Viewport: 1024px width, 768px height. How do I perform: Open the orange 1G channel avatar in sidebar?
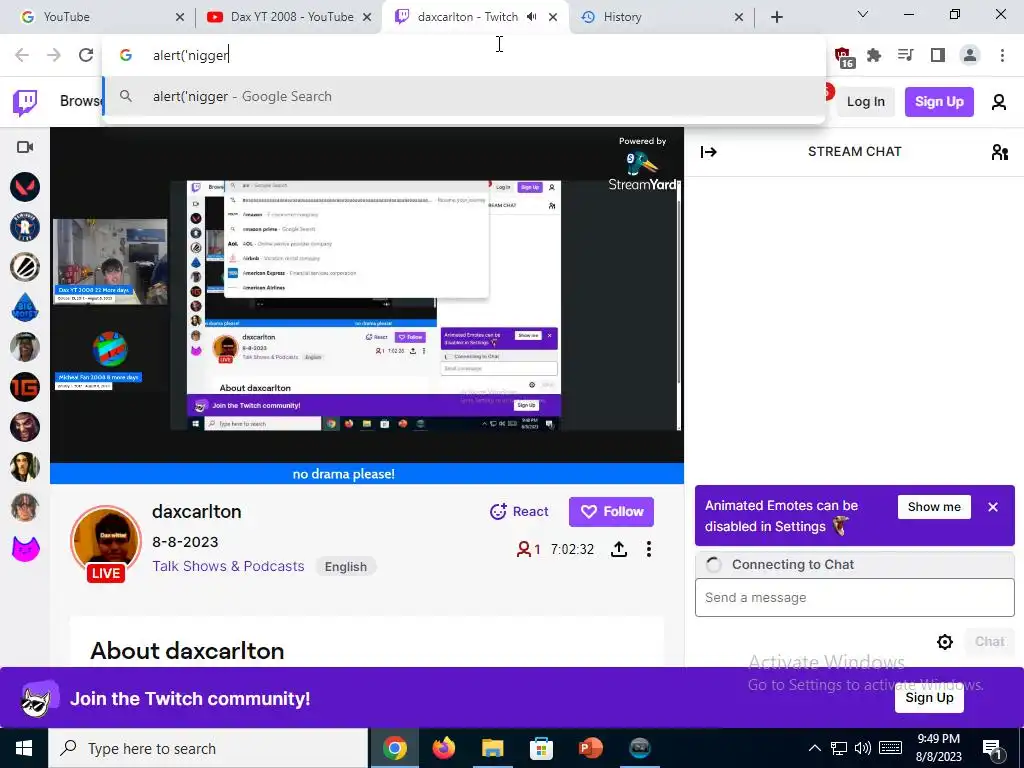[x=25, y=387]
